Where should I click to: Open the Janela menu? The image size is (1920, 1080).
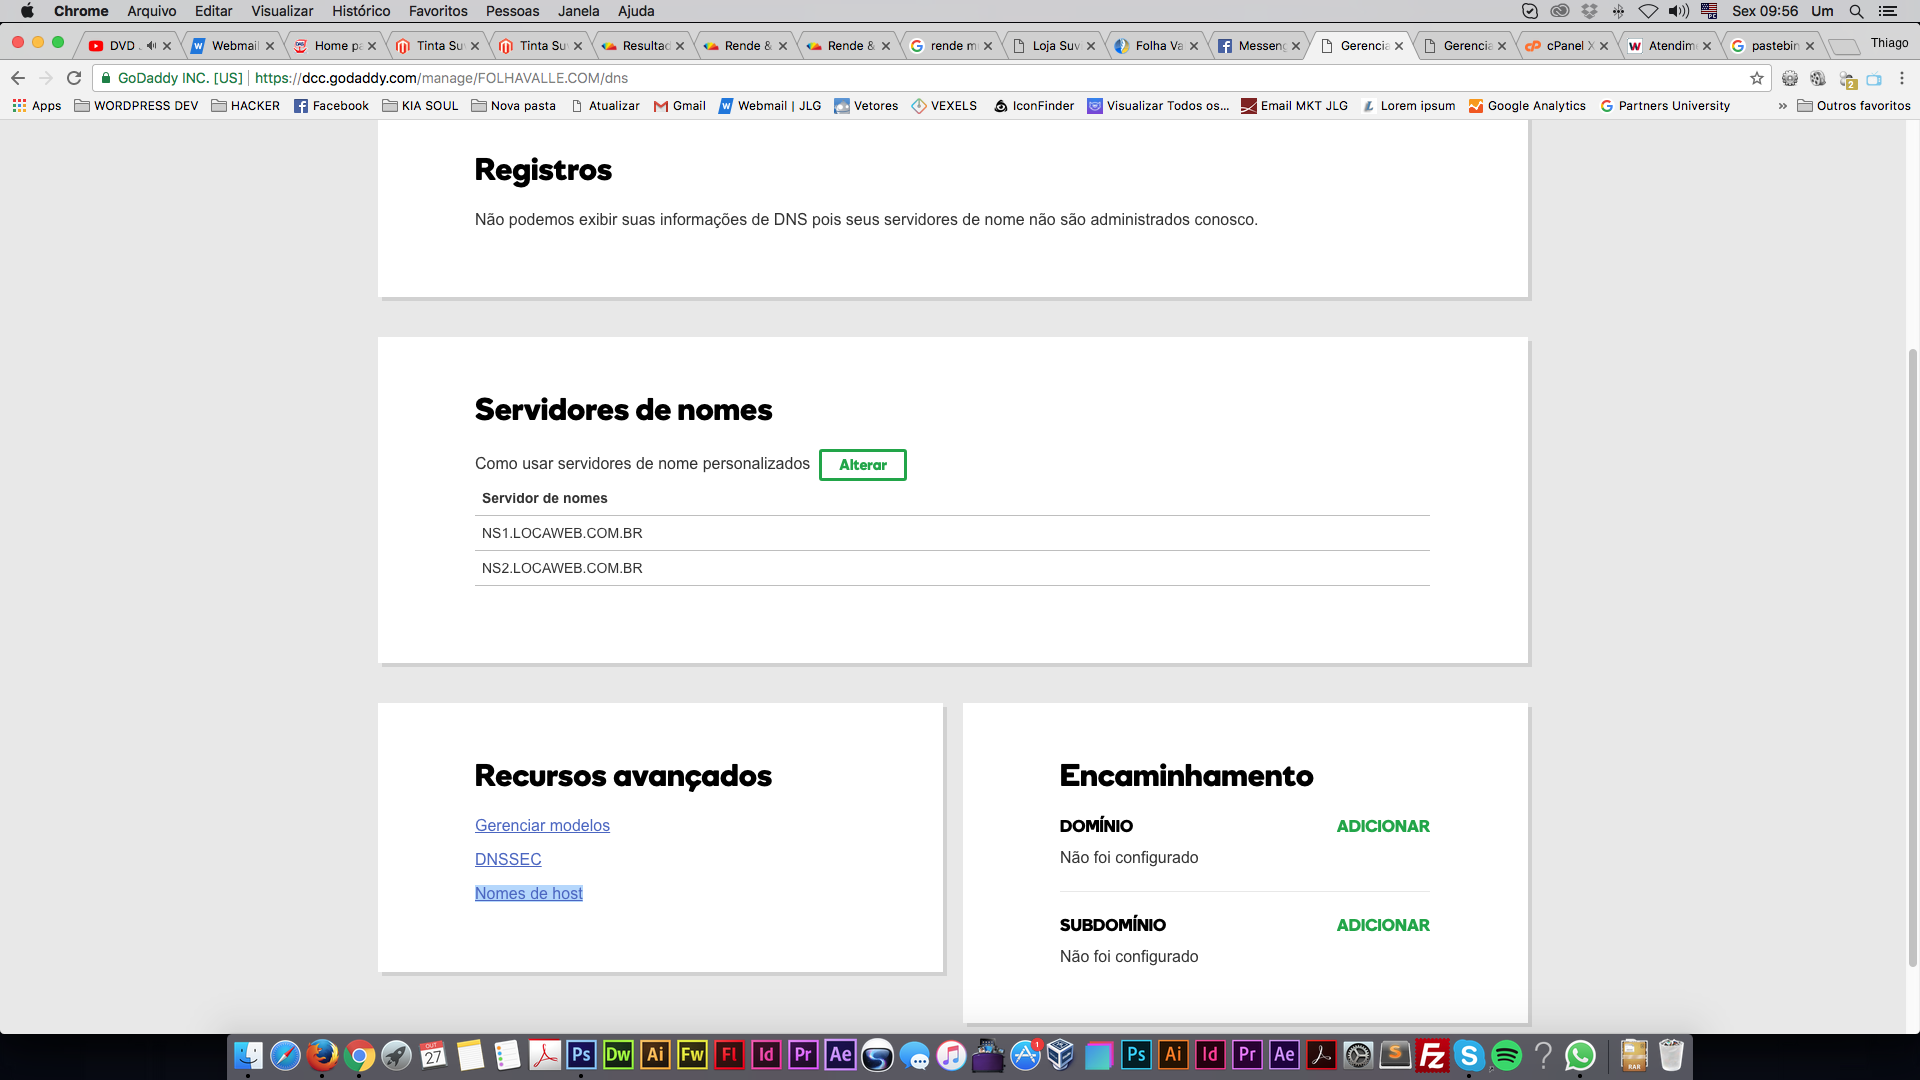point(579,11)
